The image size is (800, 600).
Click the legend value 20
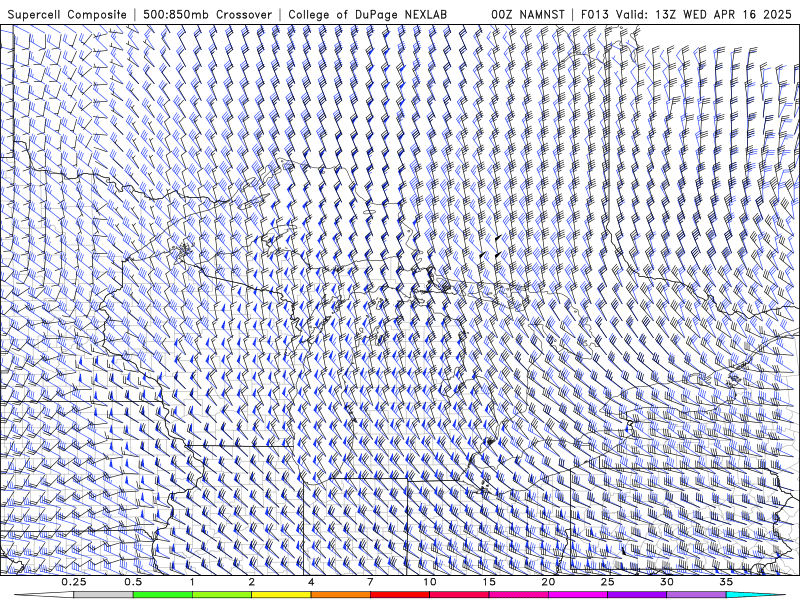(x=548, y=582)
